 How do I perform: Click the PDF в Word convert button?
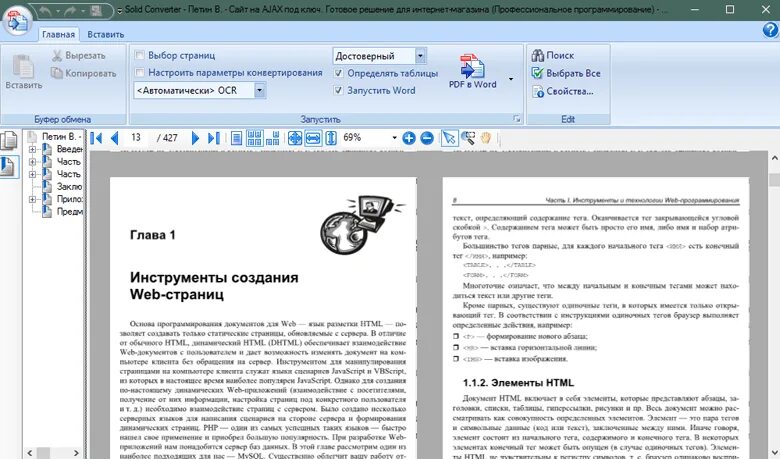pyautogui.click(x=473, y=72)
